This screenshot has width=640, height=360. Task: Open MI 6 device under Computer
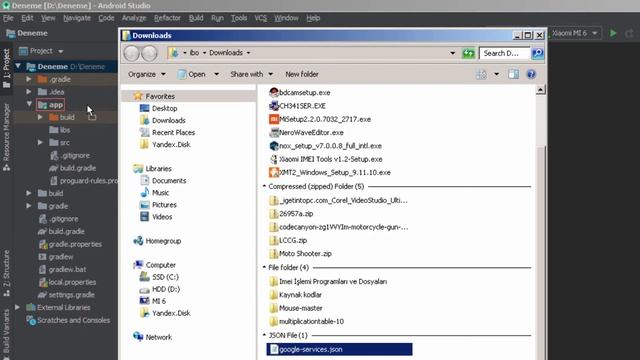pyautogui.click(x=153, y=301)
